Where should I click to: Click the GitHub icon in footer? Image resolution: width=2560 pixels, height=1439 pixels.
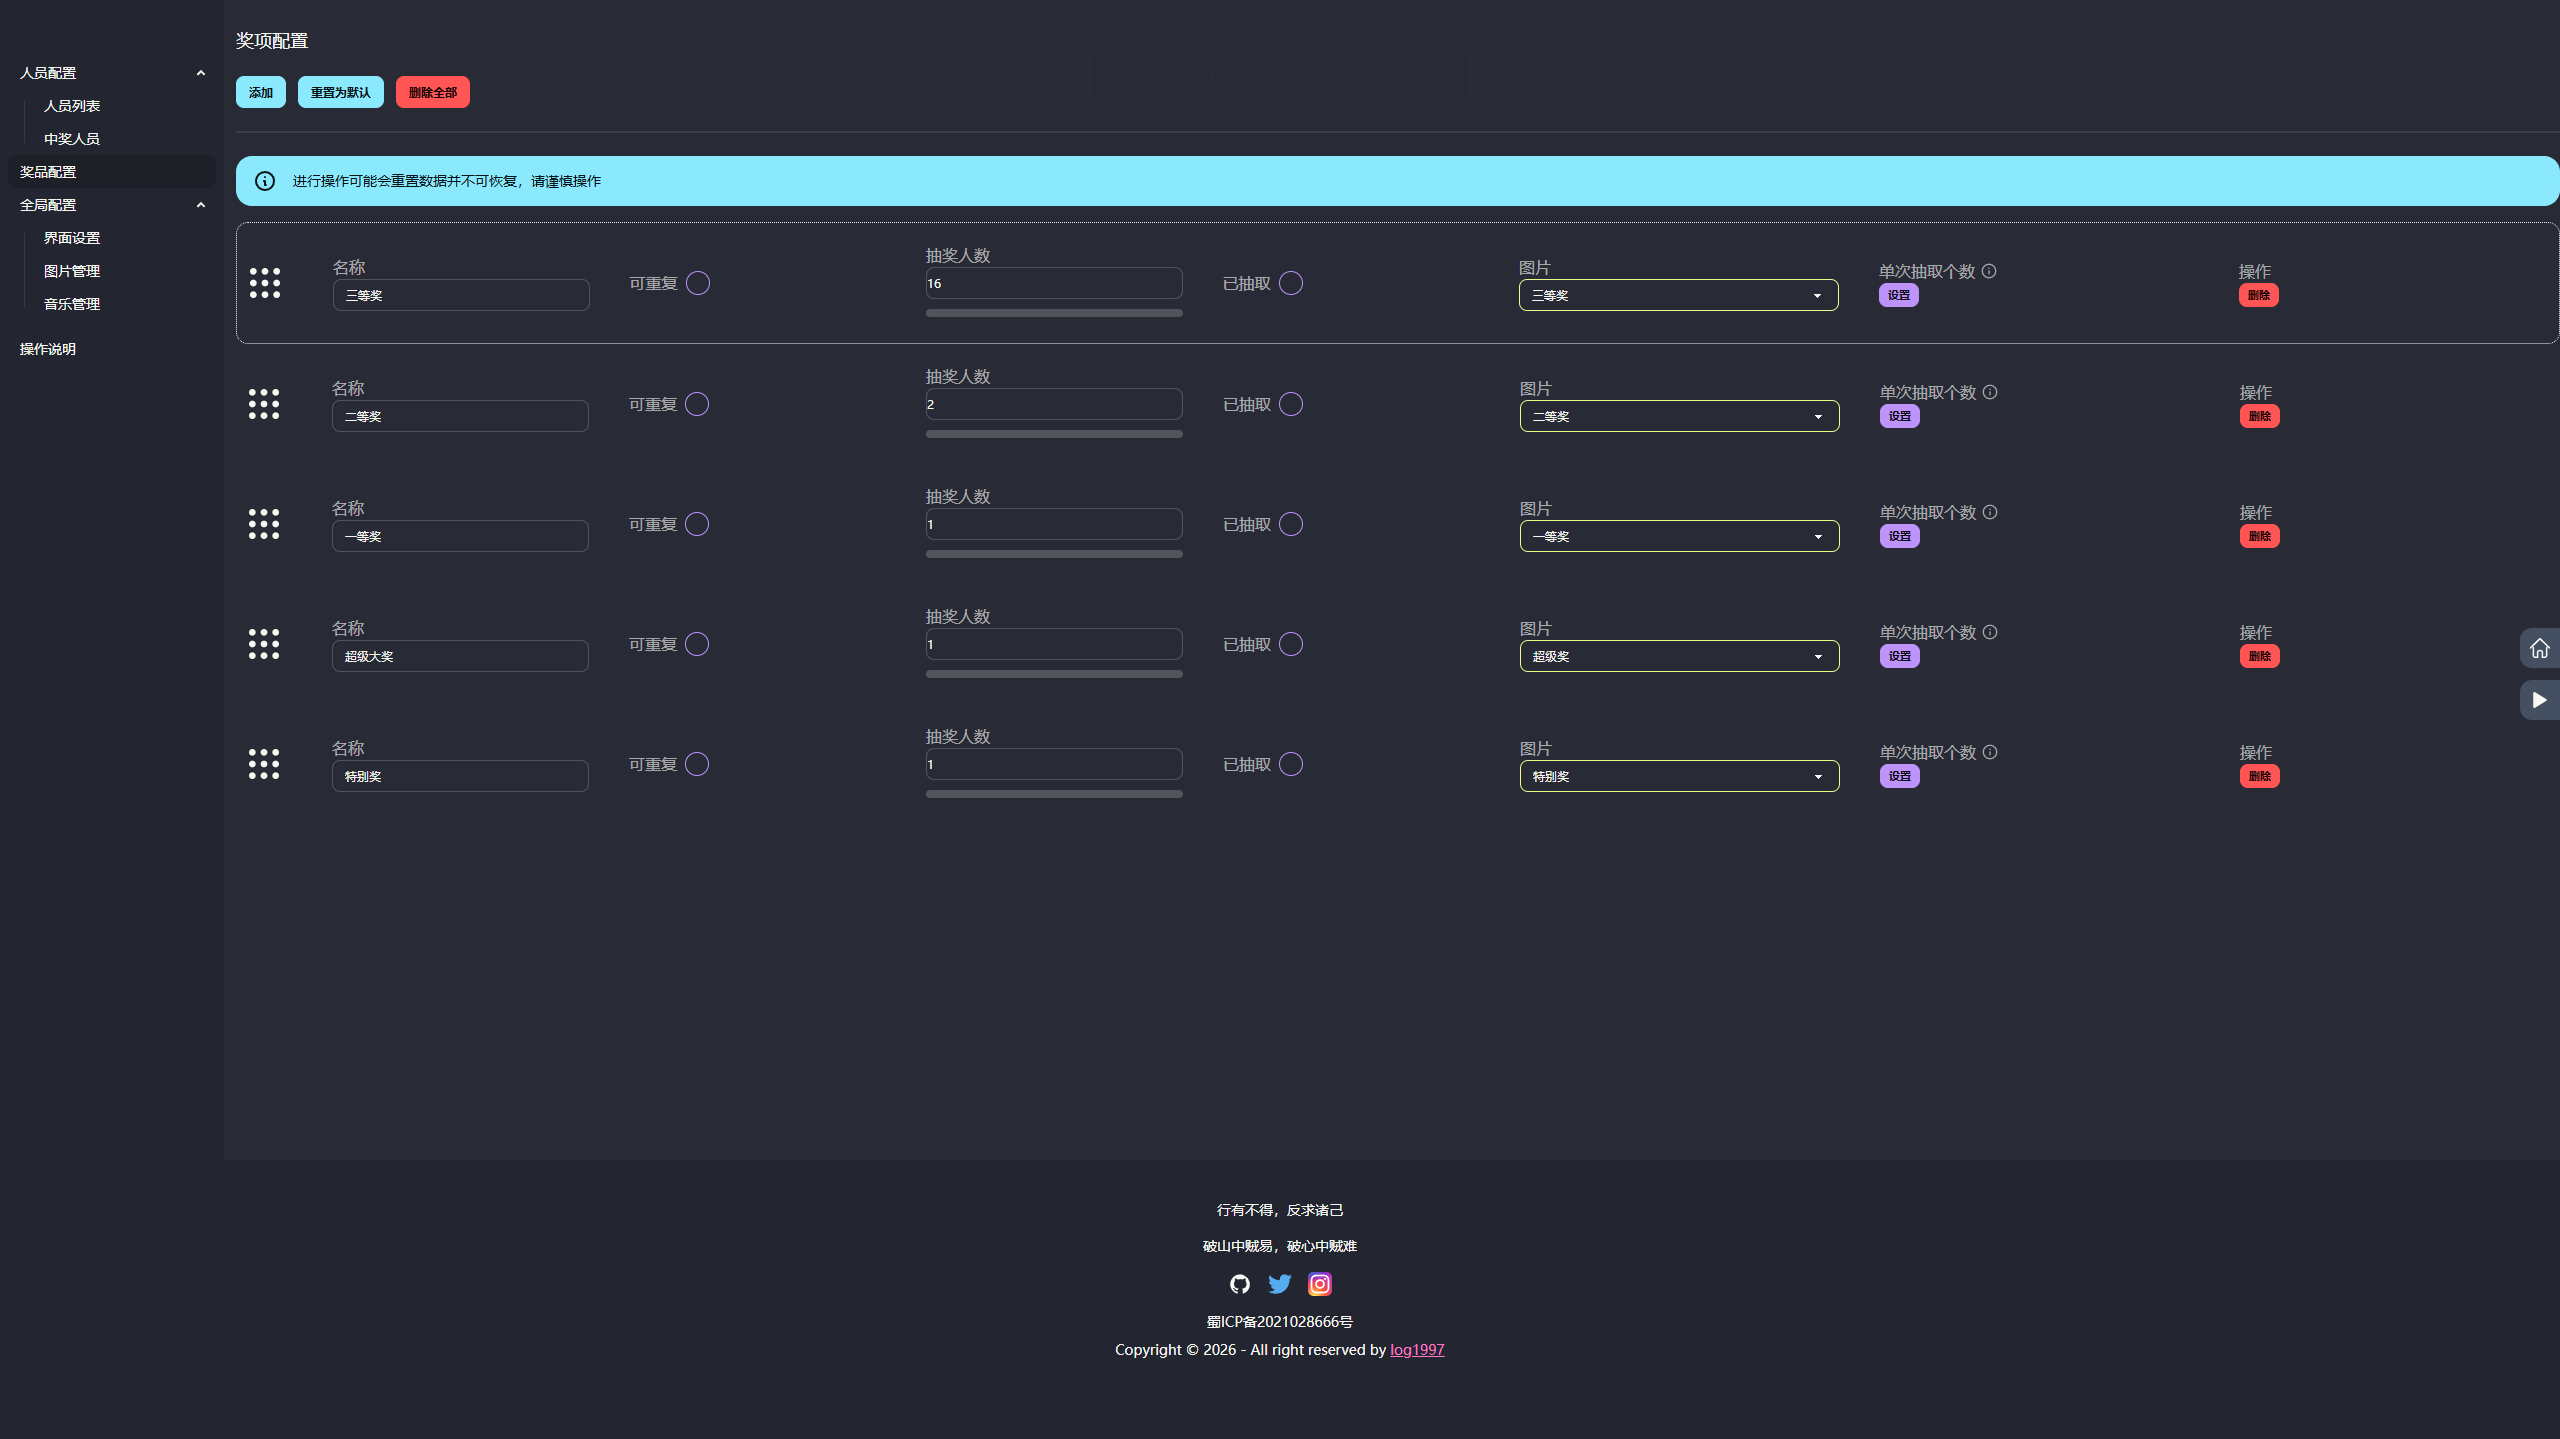pyautogui.click(x=1240, y=1284)
